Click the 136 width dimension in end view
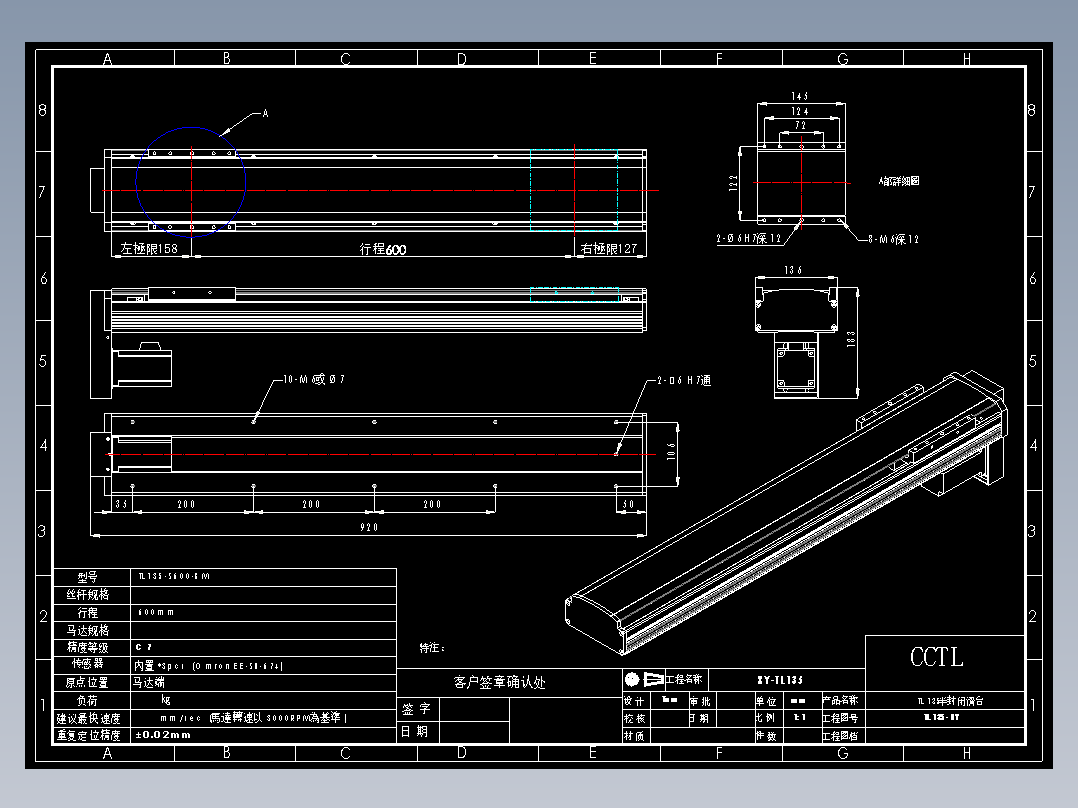 [x=793, y=270]
